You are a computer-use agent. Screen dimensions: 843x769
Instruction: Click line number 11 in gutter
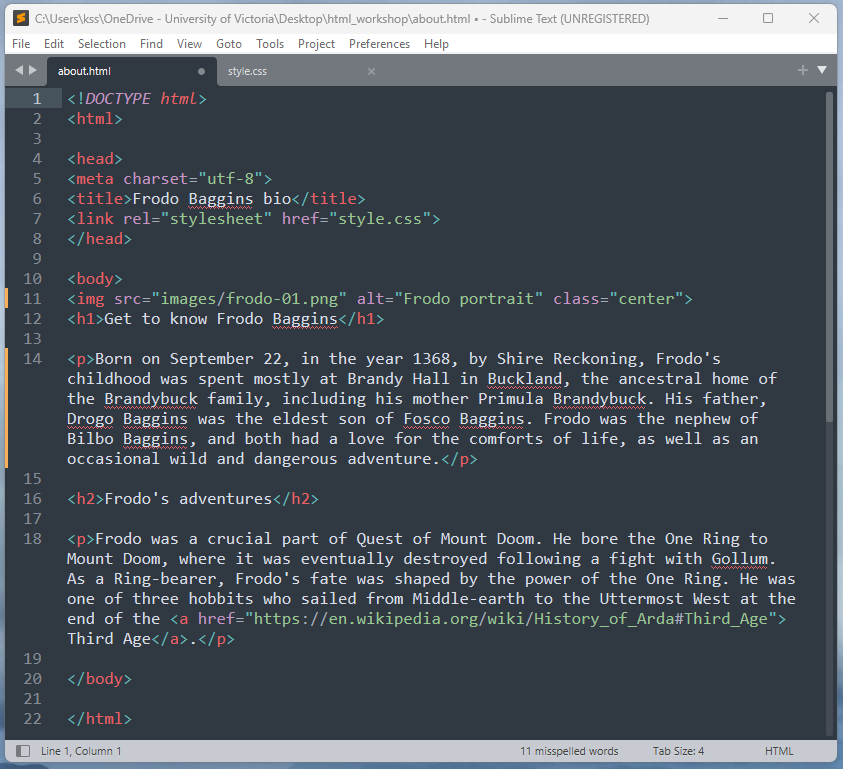point(32,298)
